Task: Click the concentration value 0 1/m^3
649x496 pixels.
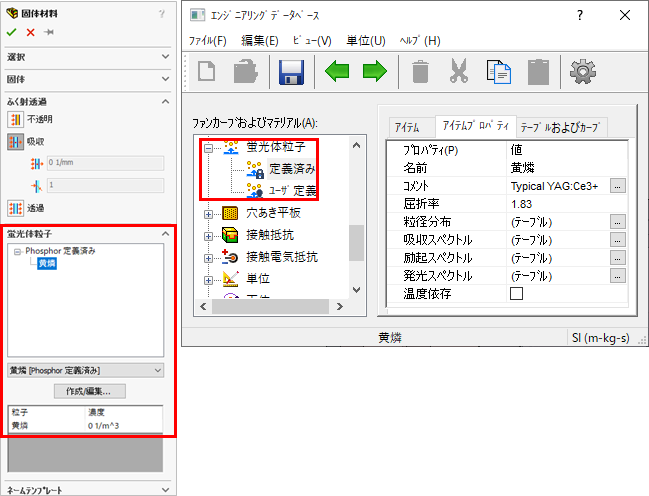Action: click(103, 426)
